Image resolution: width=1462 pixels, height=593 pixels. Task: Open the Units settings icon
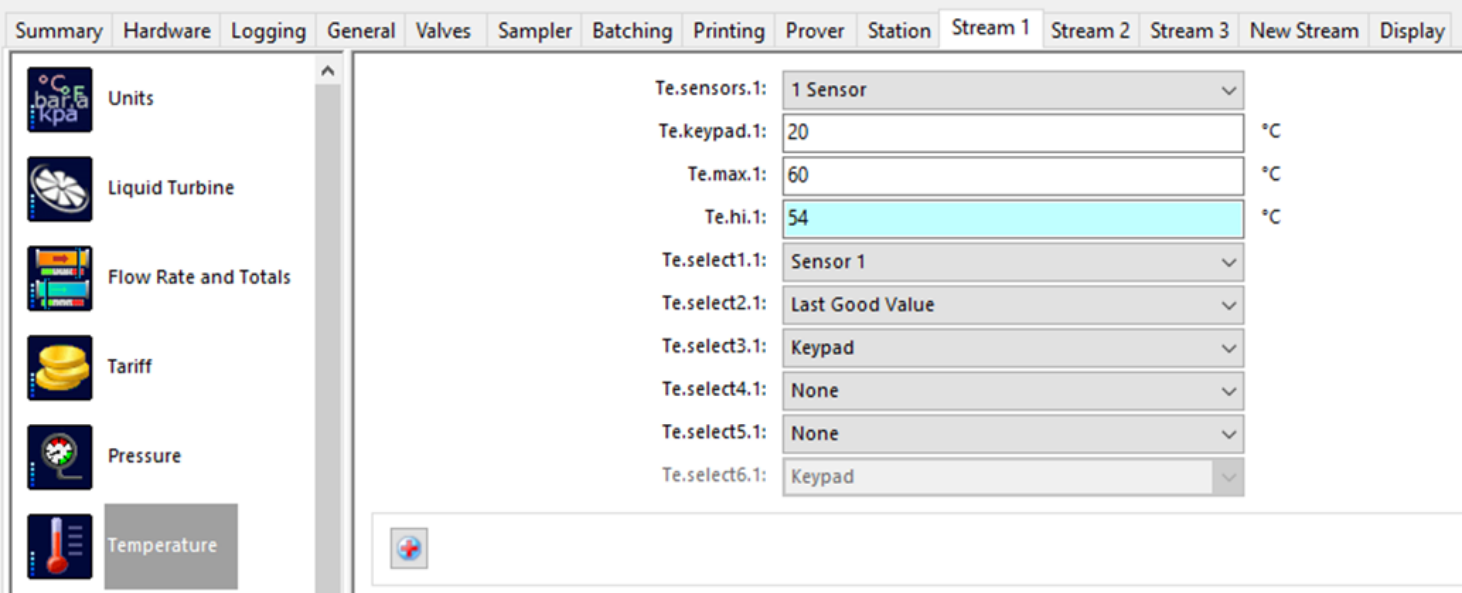tap(60, 99)
